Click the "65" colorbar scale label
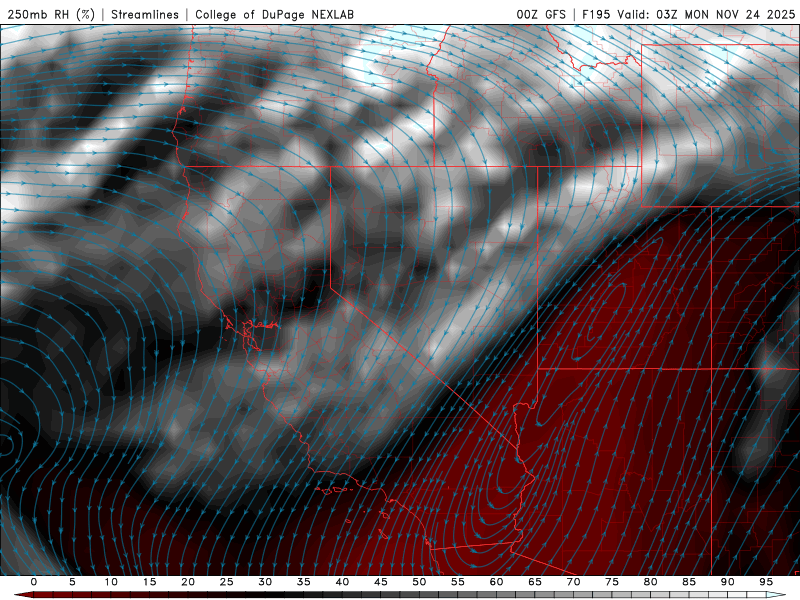 click(x=535, y=582)
